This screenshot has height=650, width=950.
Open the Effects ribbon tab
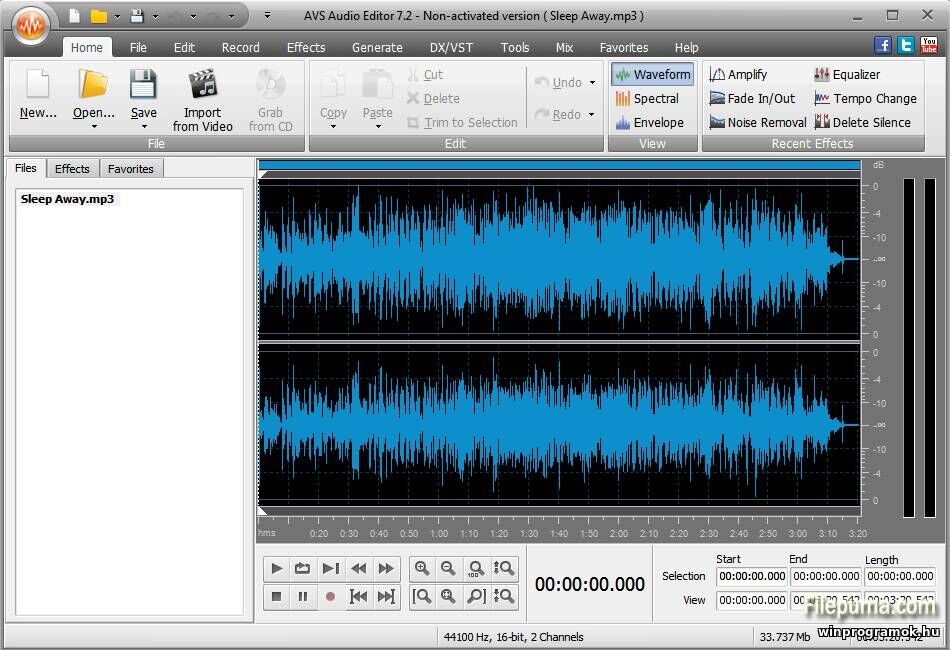pos(305,47)
